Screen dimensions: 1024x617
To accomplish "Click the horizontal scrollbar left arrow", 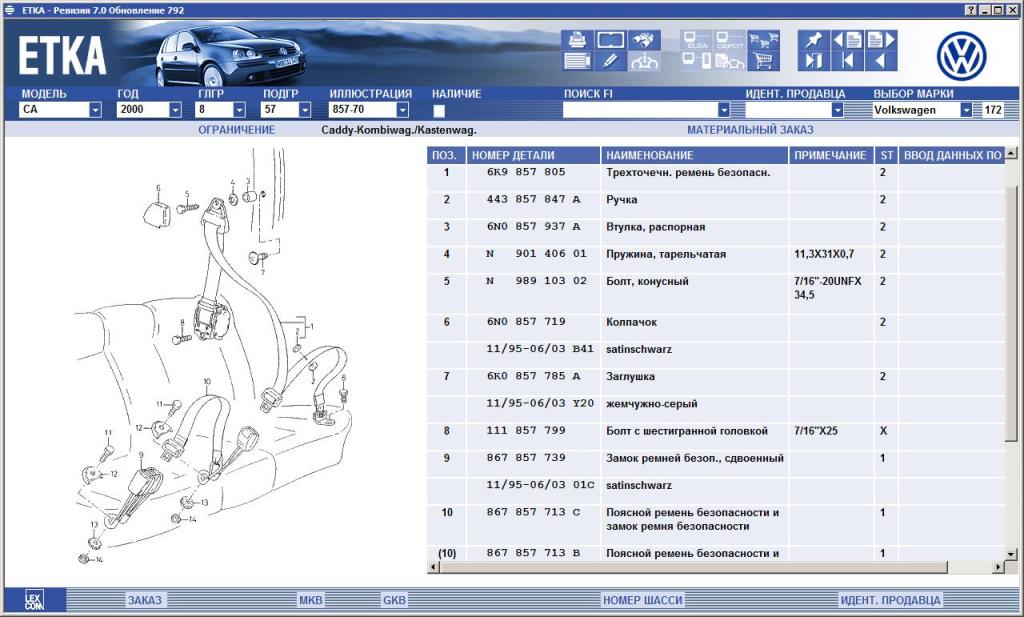I will [432, 567].
